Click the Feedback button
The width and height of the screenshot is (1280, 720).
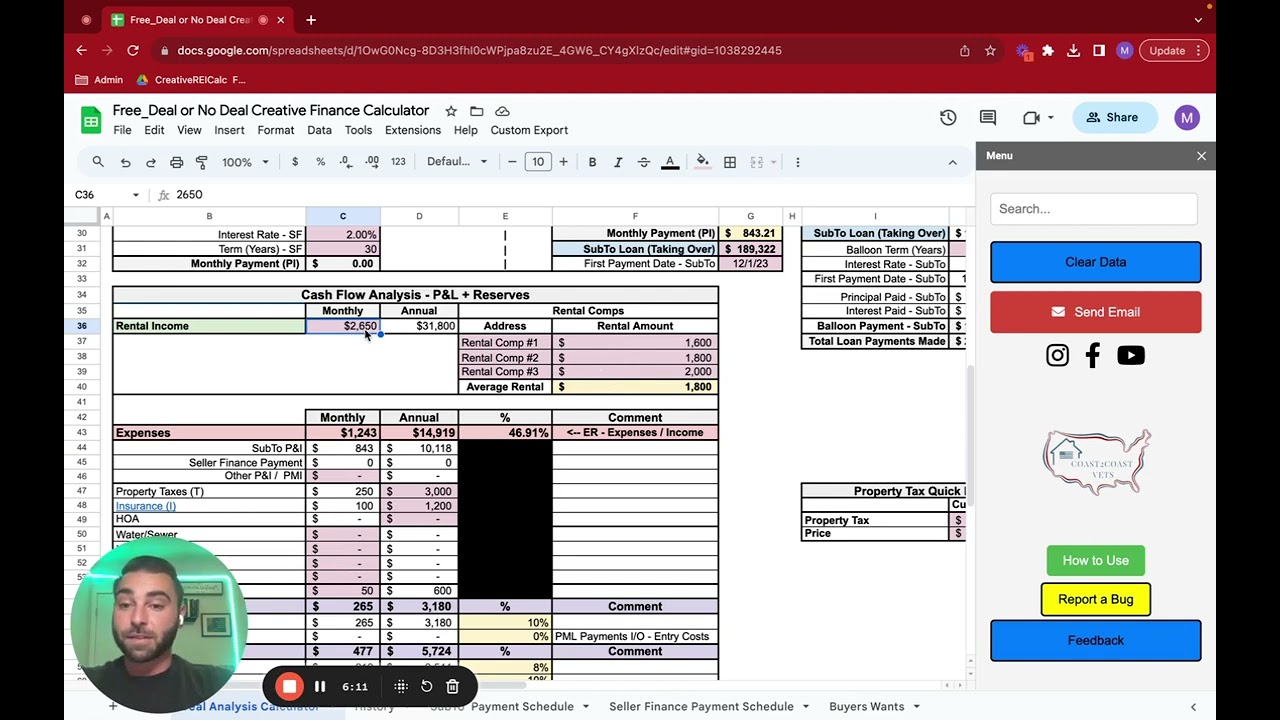point(1095,640)
